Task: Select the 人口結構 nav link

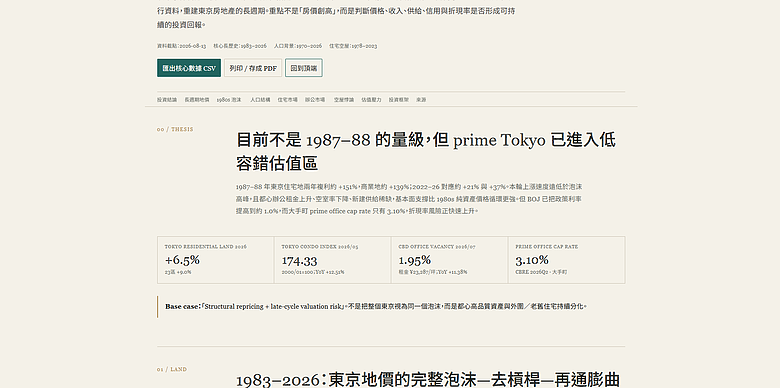Action: coord(260,99)
